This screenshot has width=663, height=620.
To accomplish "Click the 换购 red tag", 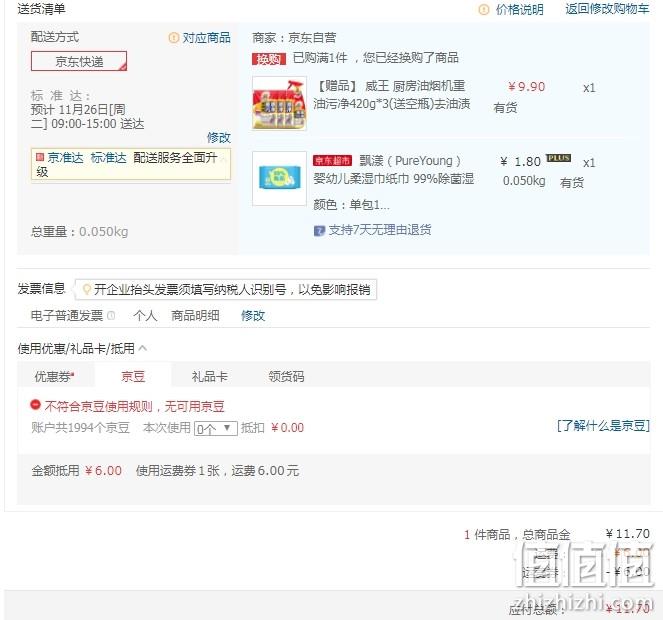I will [269, 59].
